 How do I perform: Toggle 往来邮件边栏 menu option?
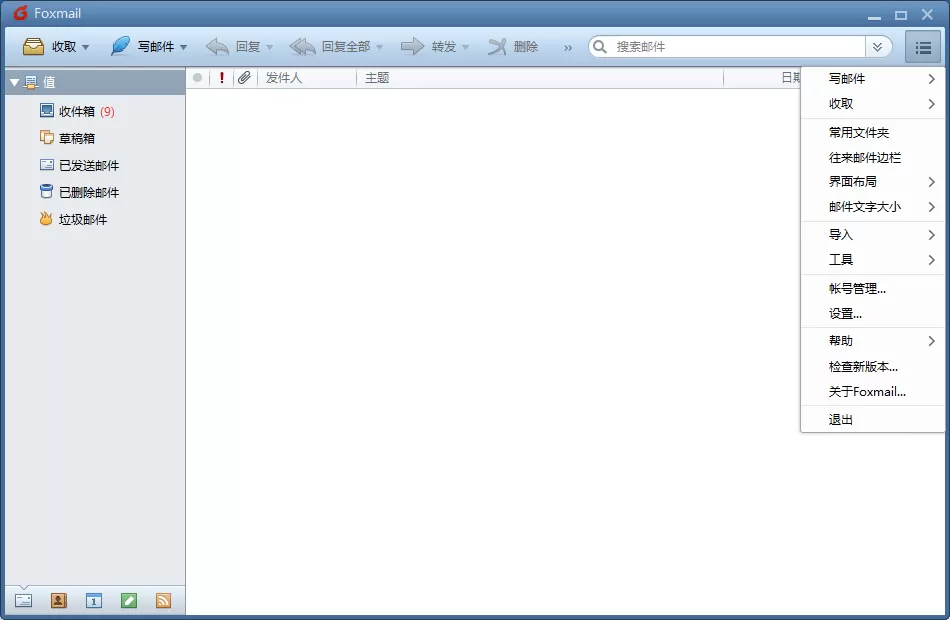[x=872, y=158]
